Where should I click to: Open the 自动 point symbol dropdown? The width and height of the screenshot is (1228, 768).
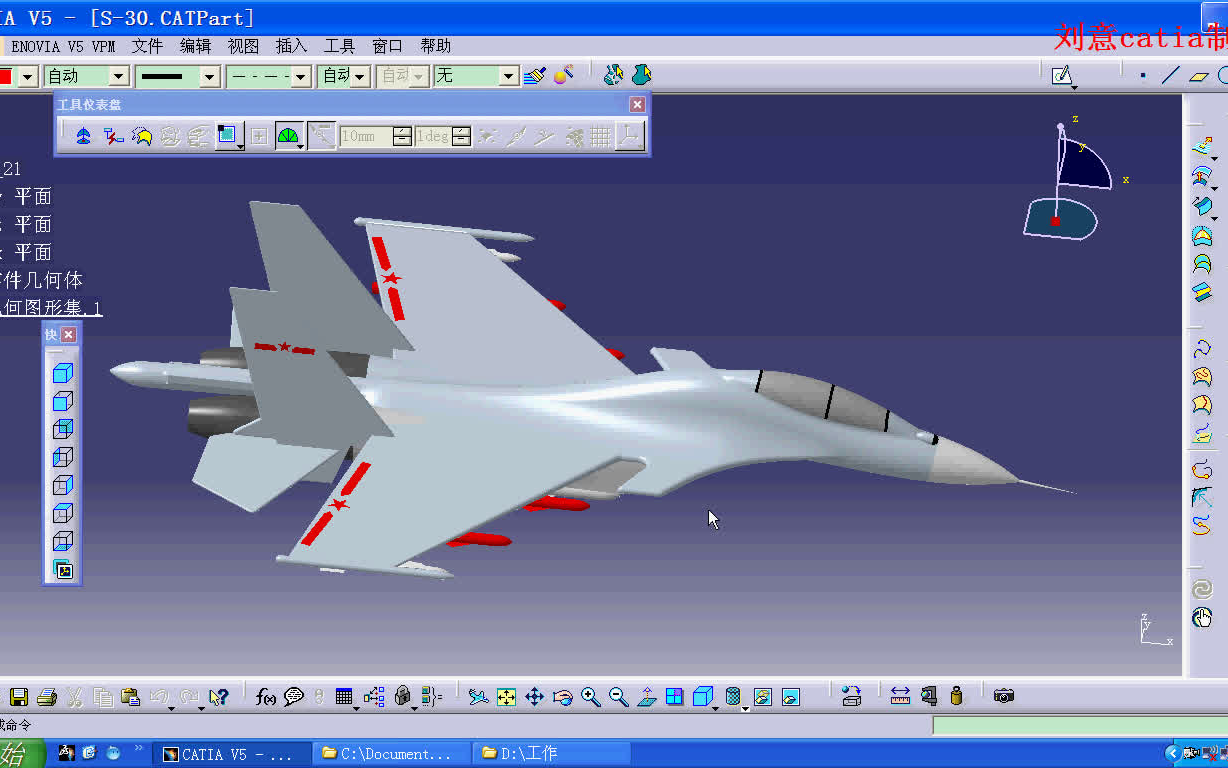(360, 76)
